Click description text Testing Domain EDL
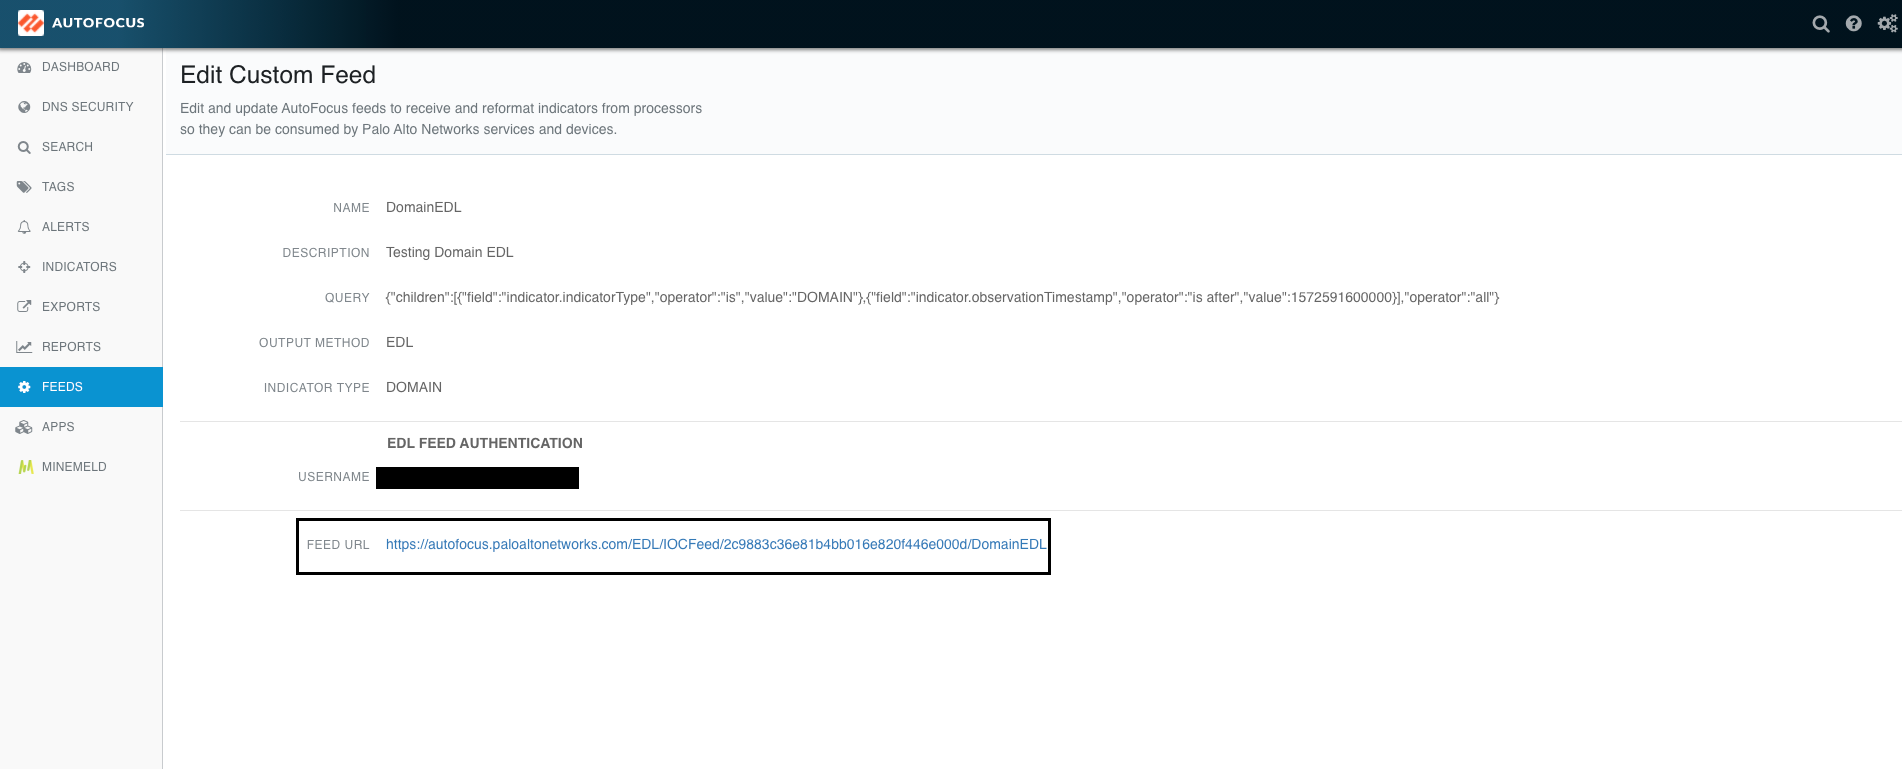The image size is (1902, 769). coord(450,252)
